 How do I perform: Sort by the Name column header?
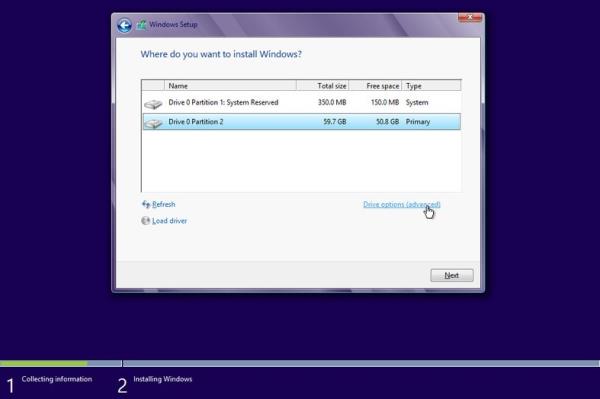click(x=230, y=86)
